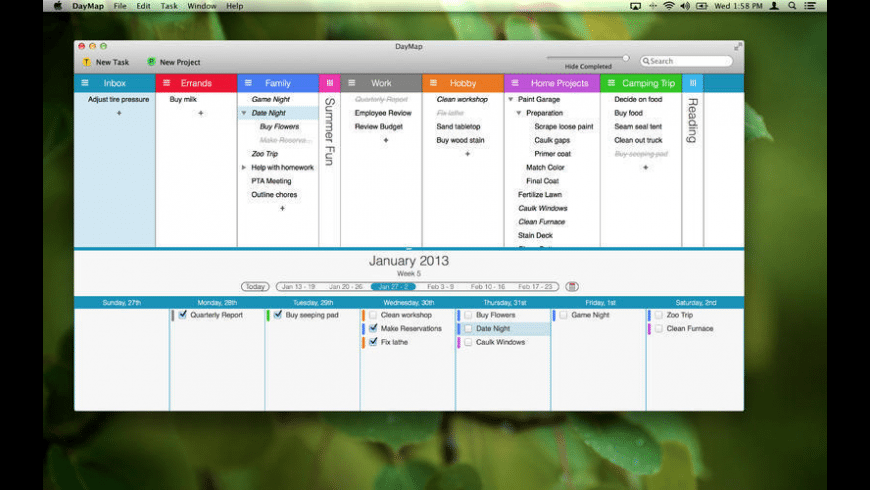Click the Hide Completed slider knob
Image resolution: width=870 pixels, height=490 pixels.
[625, 58]
